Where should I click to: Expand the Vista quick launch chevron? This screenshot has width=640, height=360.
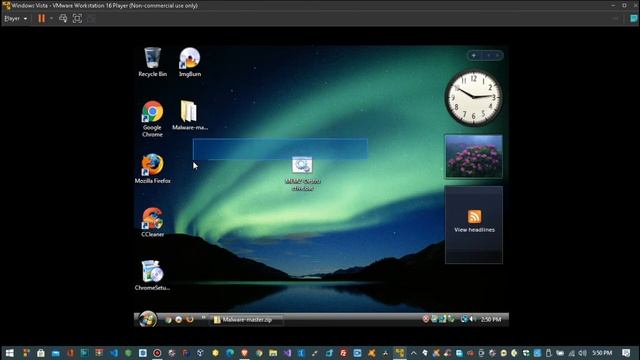coord(203,318)
